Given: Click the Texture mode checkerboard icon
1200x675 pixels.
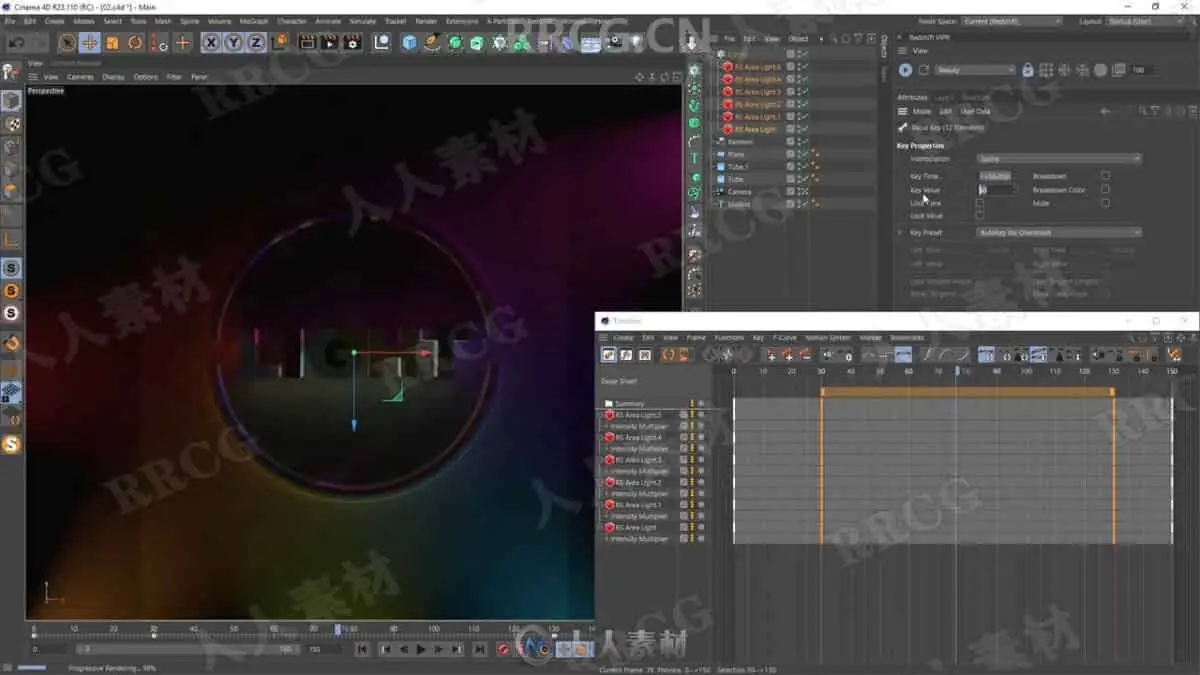Looking at the screenshot, I should point(11,125).
